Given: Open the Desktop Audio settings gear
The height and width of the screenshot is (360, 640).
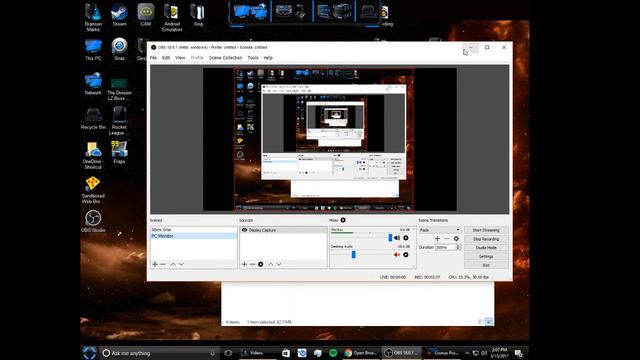Looking at the screenshot, I should [x=406, y=255].
